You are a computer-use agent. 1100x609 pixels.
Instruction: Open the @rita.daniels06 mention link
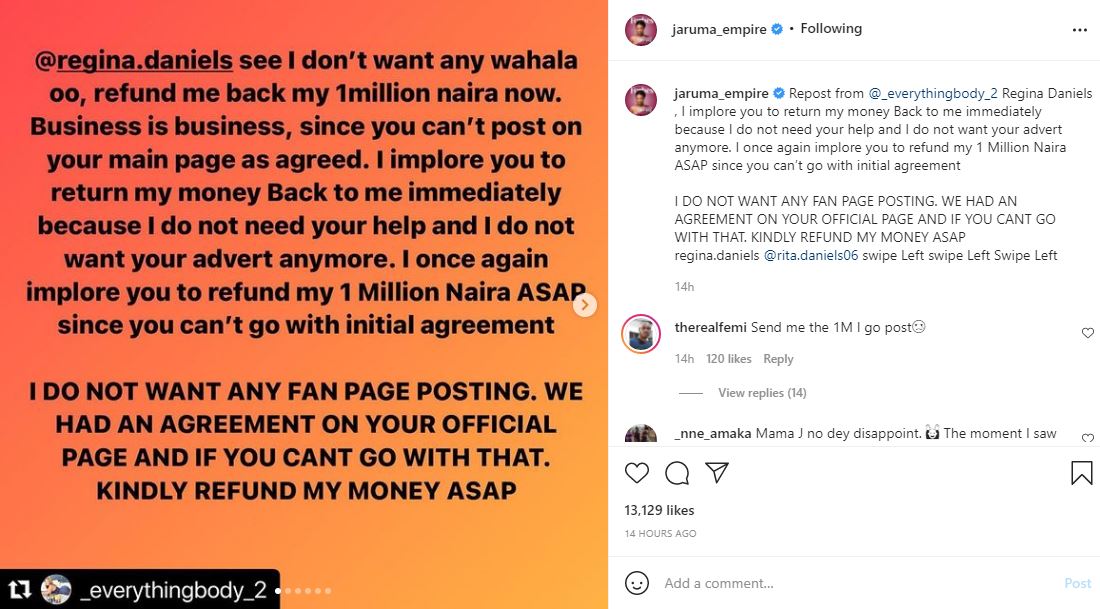click(x=811, y=256)
